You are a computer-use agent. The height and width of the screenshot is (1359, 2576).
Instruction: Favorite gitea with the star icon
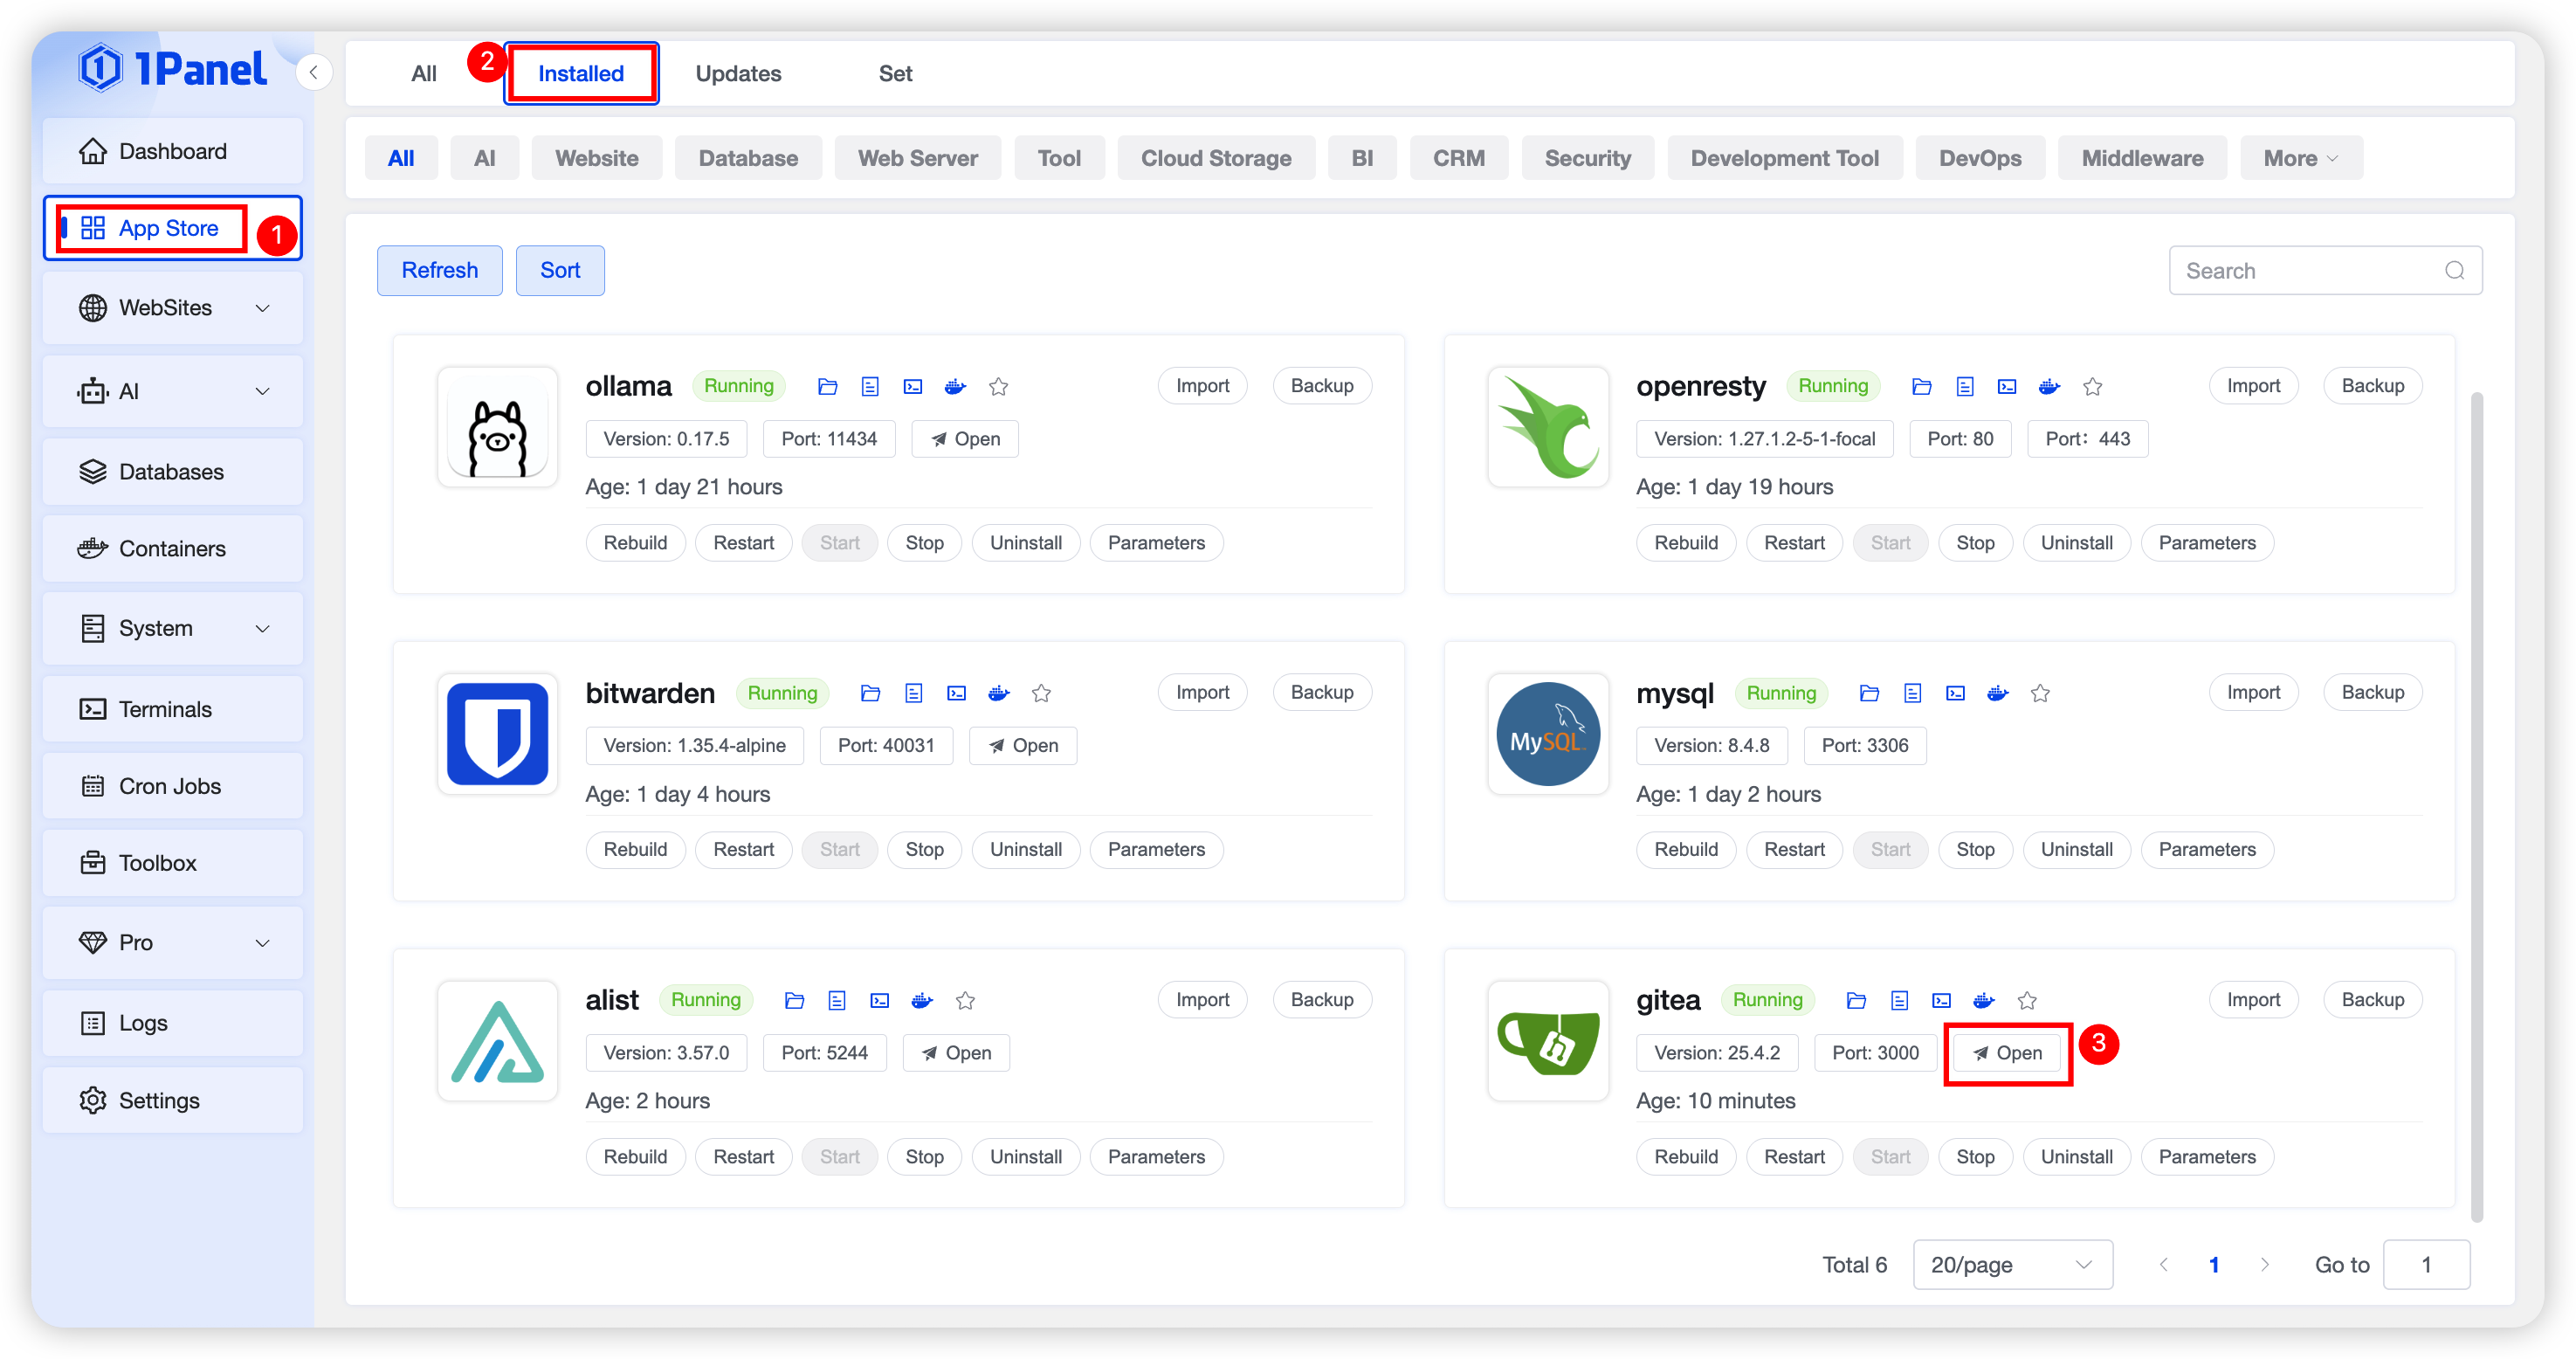(2027, 1000)
